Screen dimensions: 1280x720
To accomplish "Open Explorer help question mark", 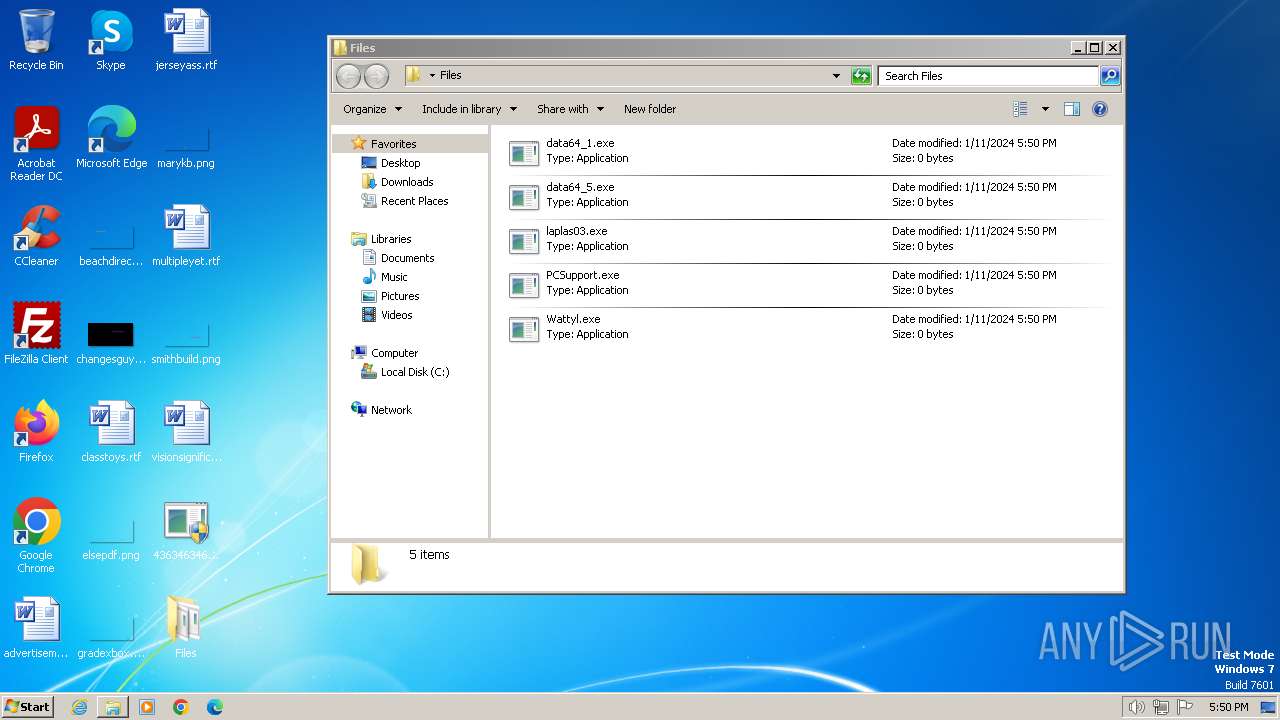I will (1100, 109).
